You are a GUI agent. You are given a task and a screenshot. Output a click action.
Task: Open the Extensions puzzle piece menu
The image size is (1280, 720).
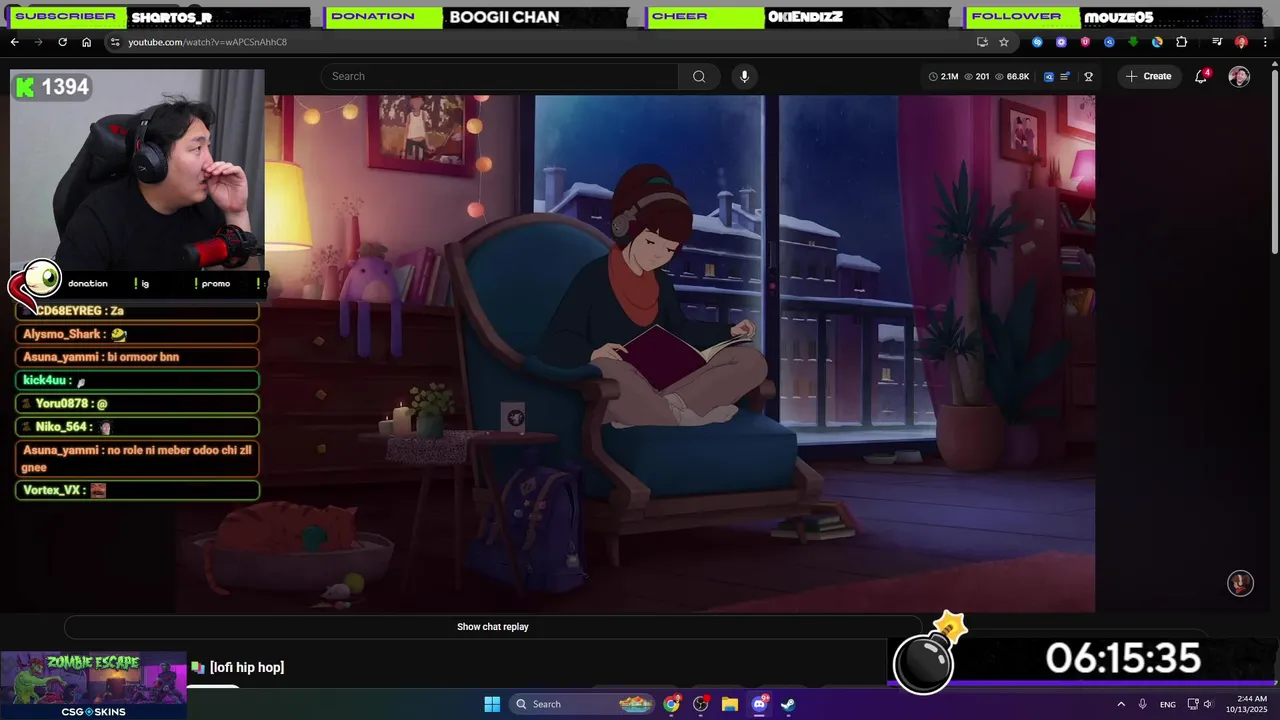[x=1181, y=42]
